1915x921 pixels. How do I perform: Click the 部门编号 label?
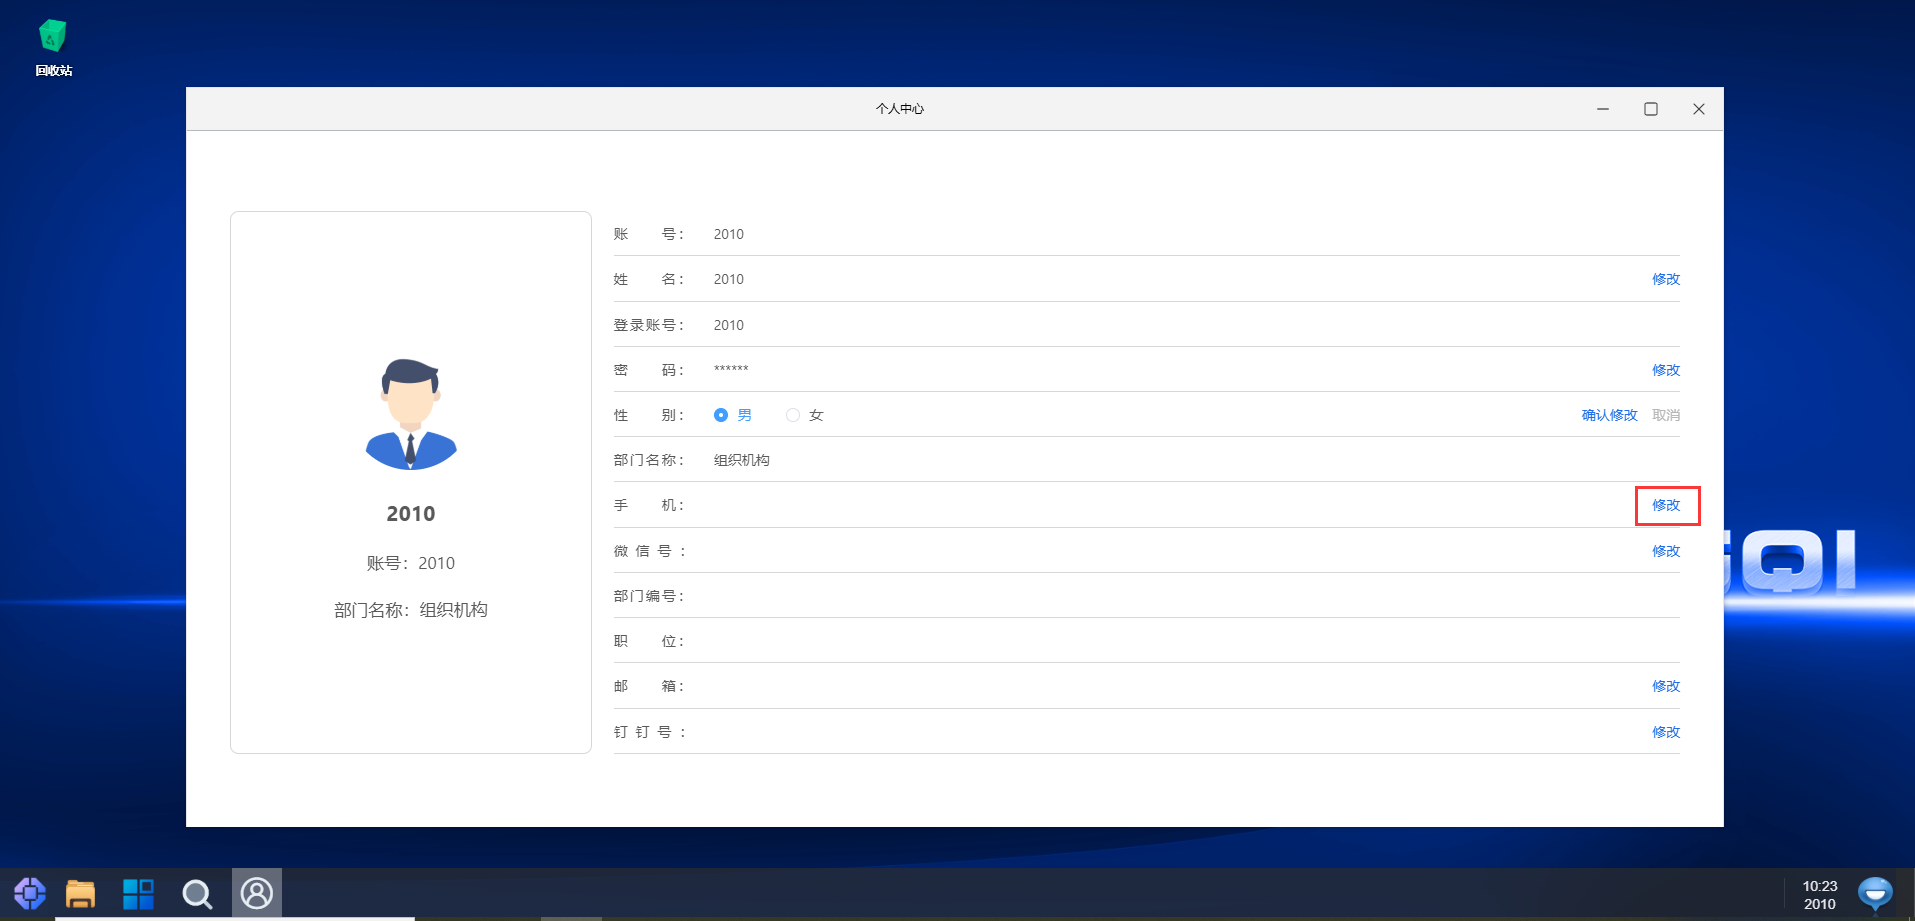tap(649, 596)
